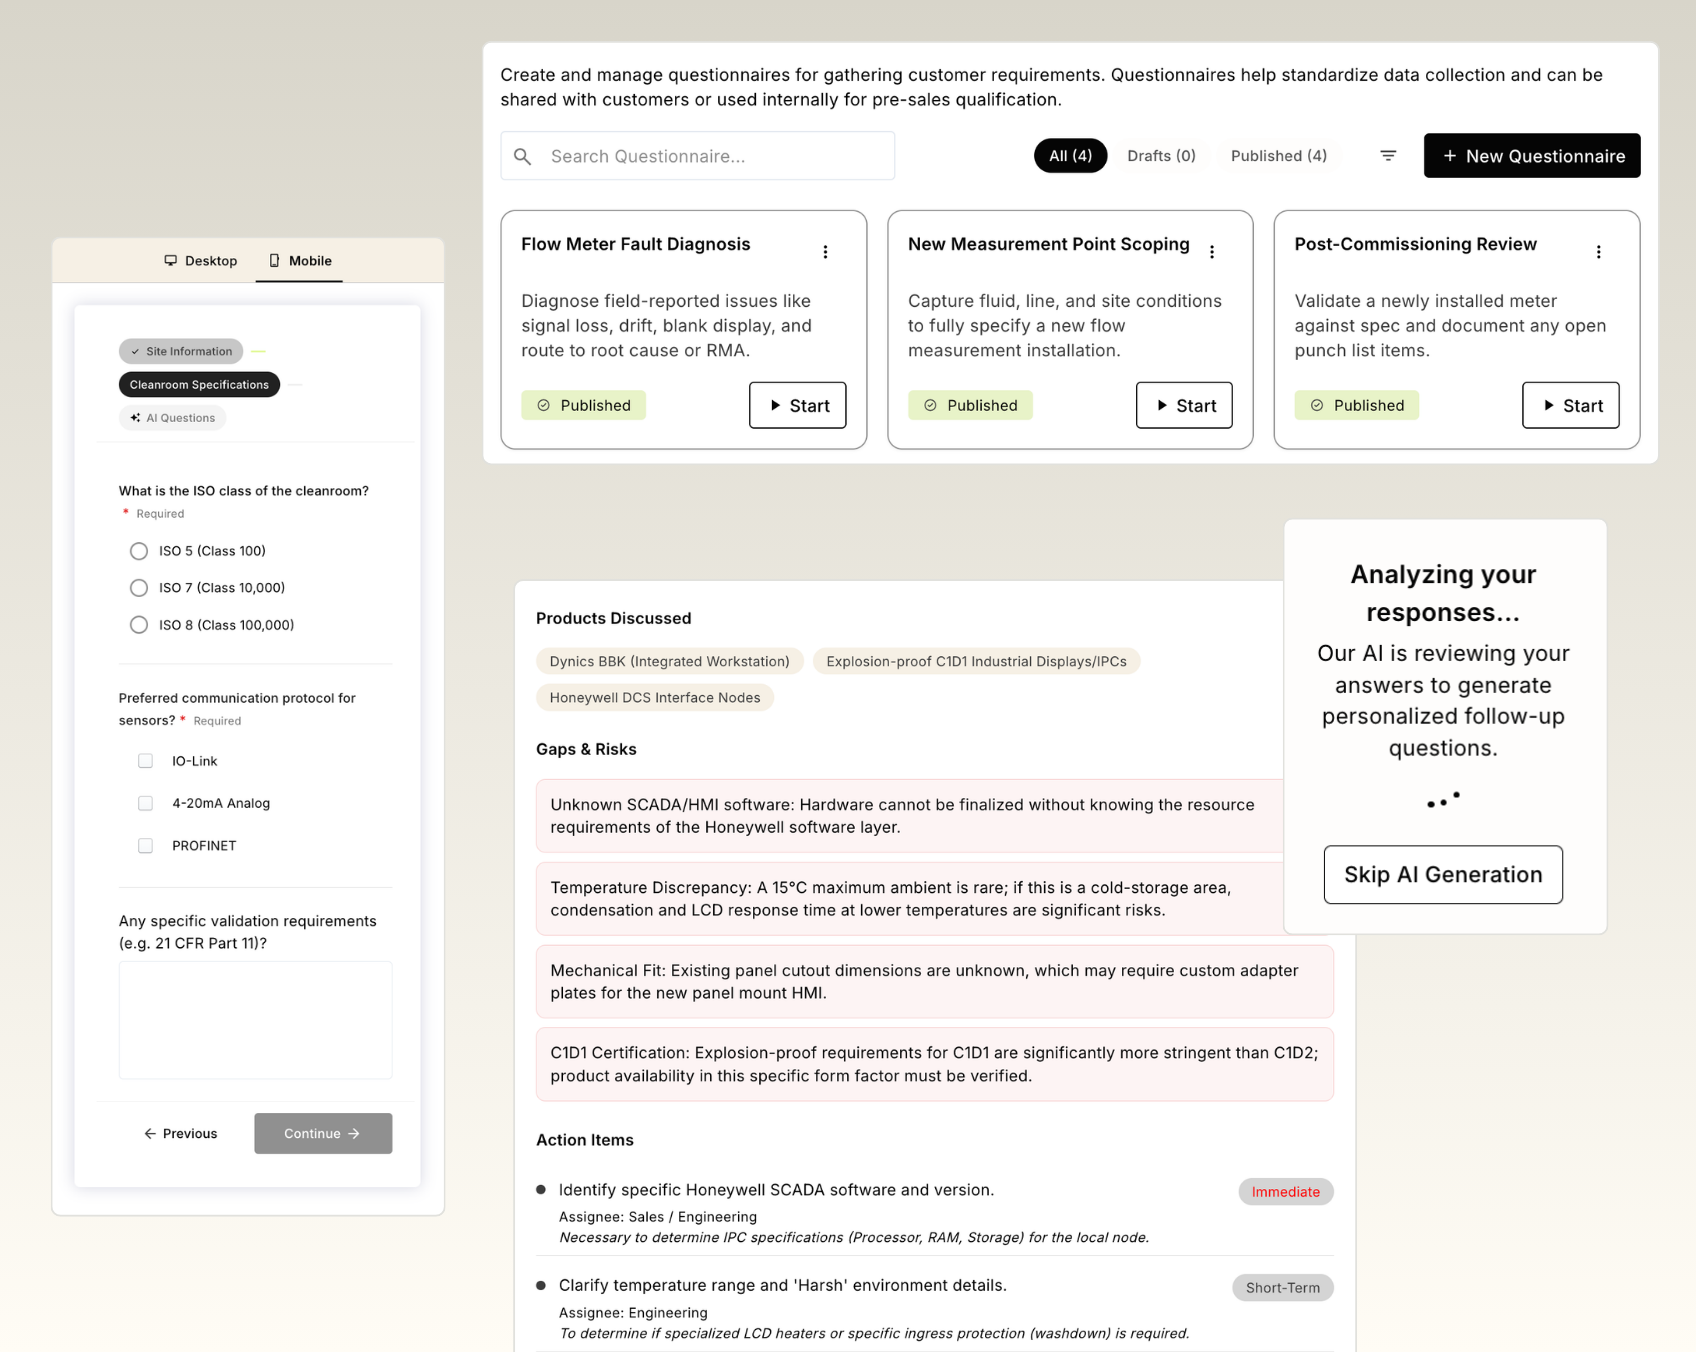This screenshot has width=1696, height=1352.
Task: Open New Measurement Point Scoping more menu
Action: [x=1212, y=252]
